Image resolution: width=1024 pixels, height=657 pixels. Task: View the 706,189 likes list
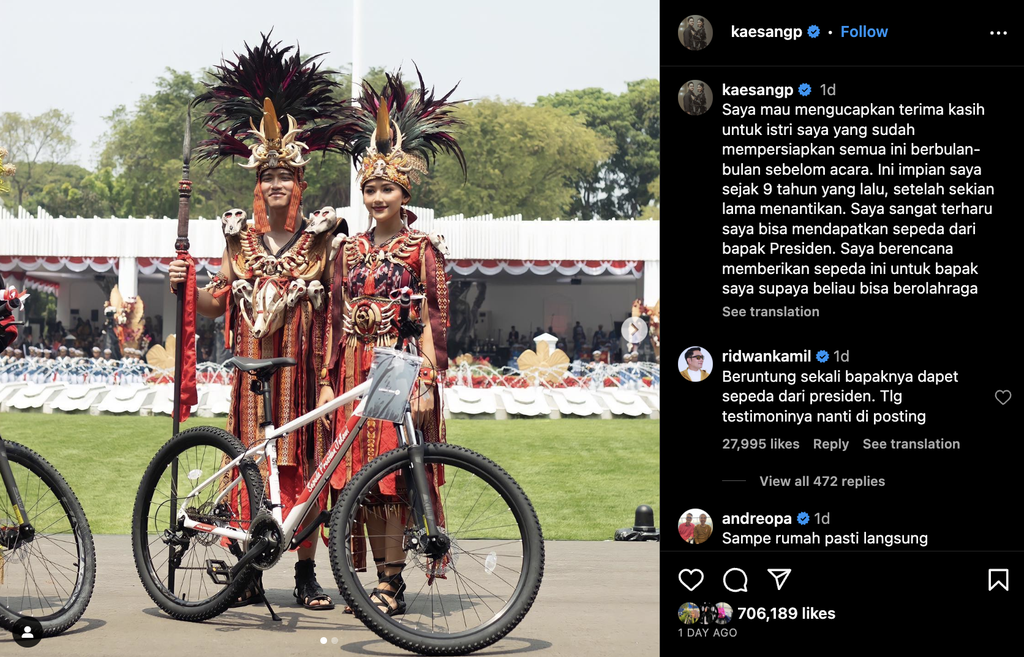786,613
